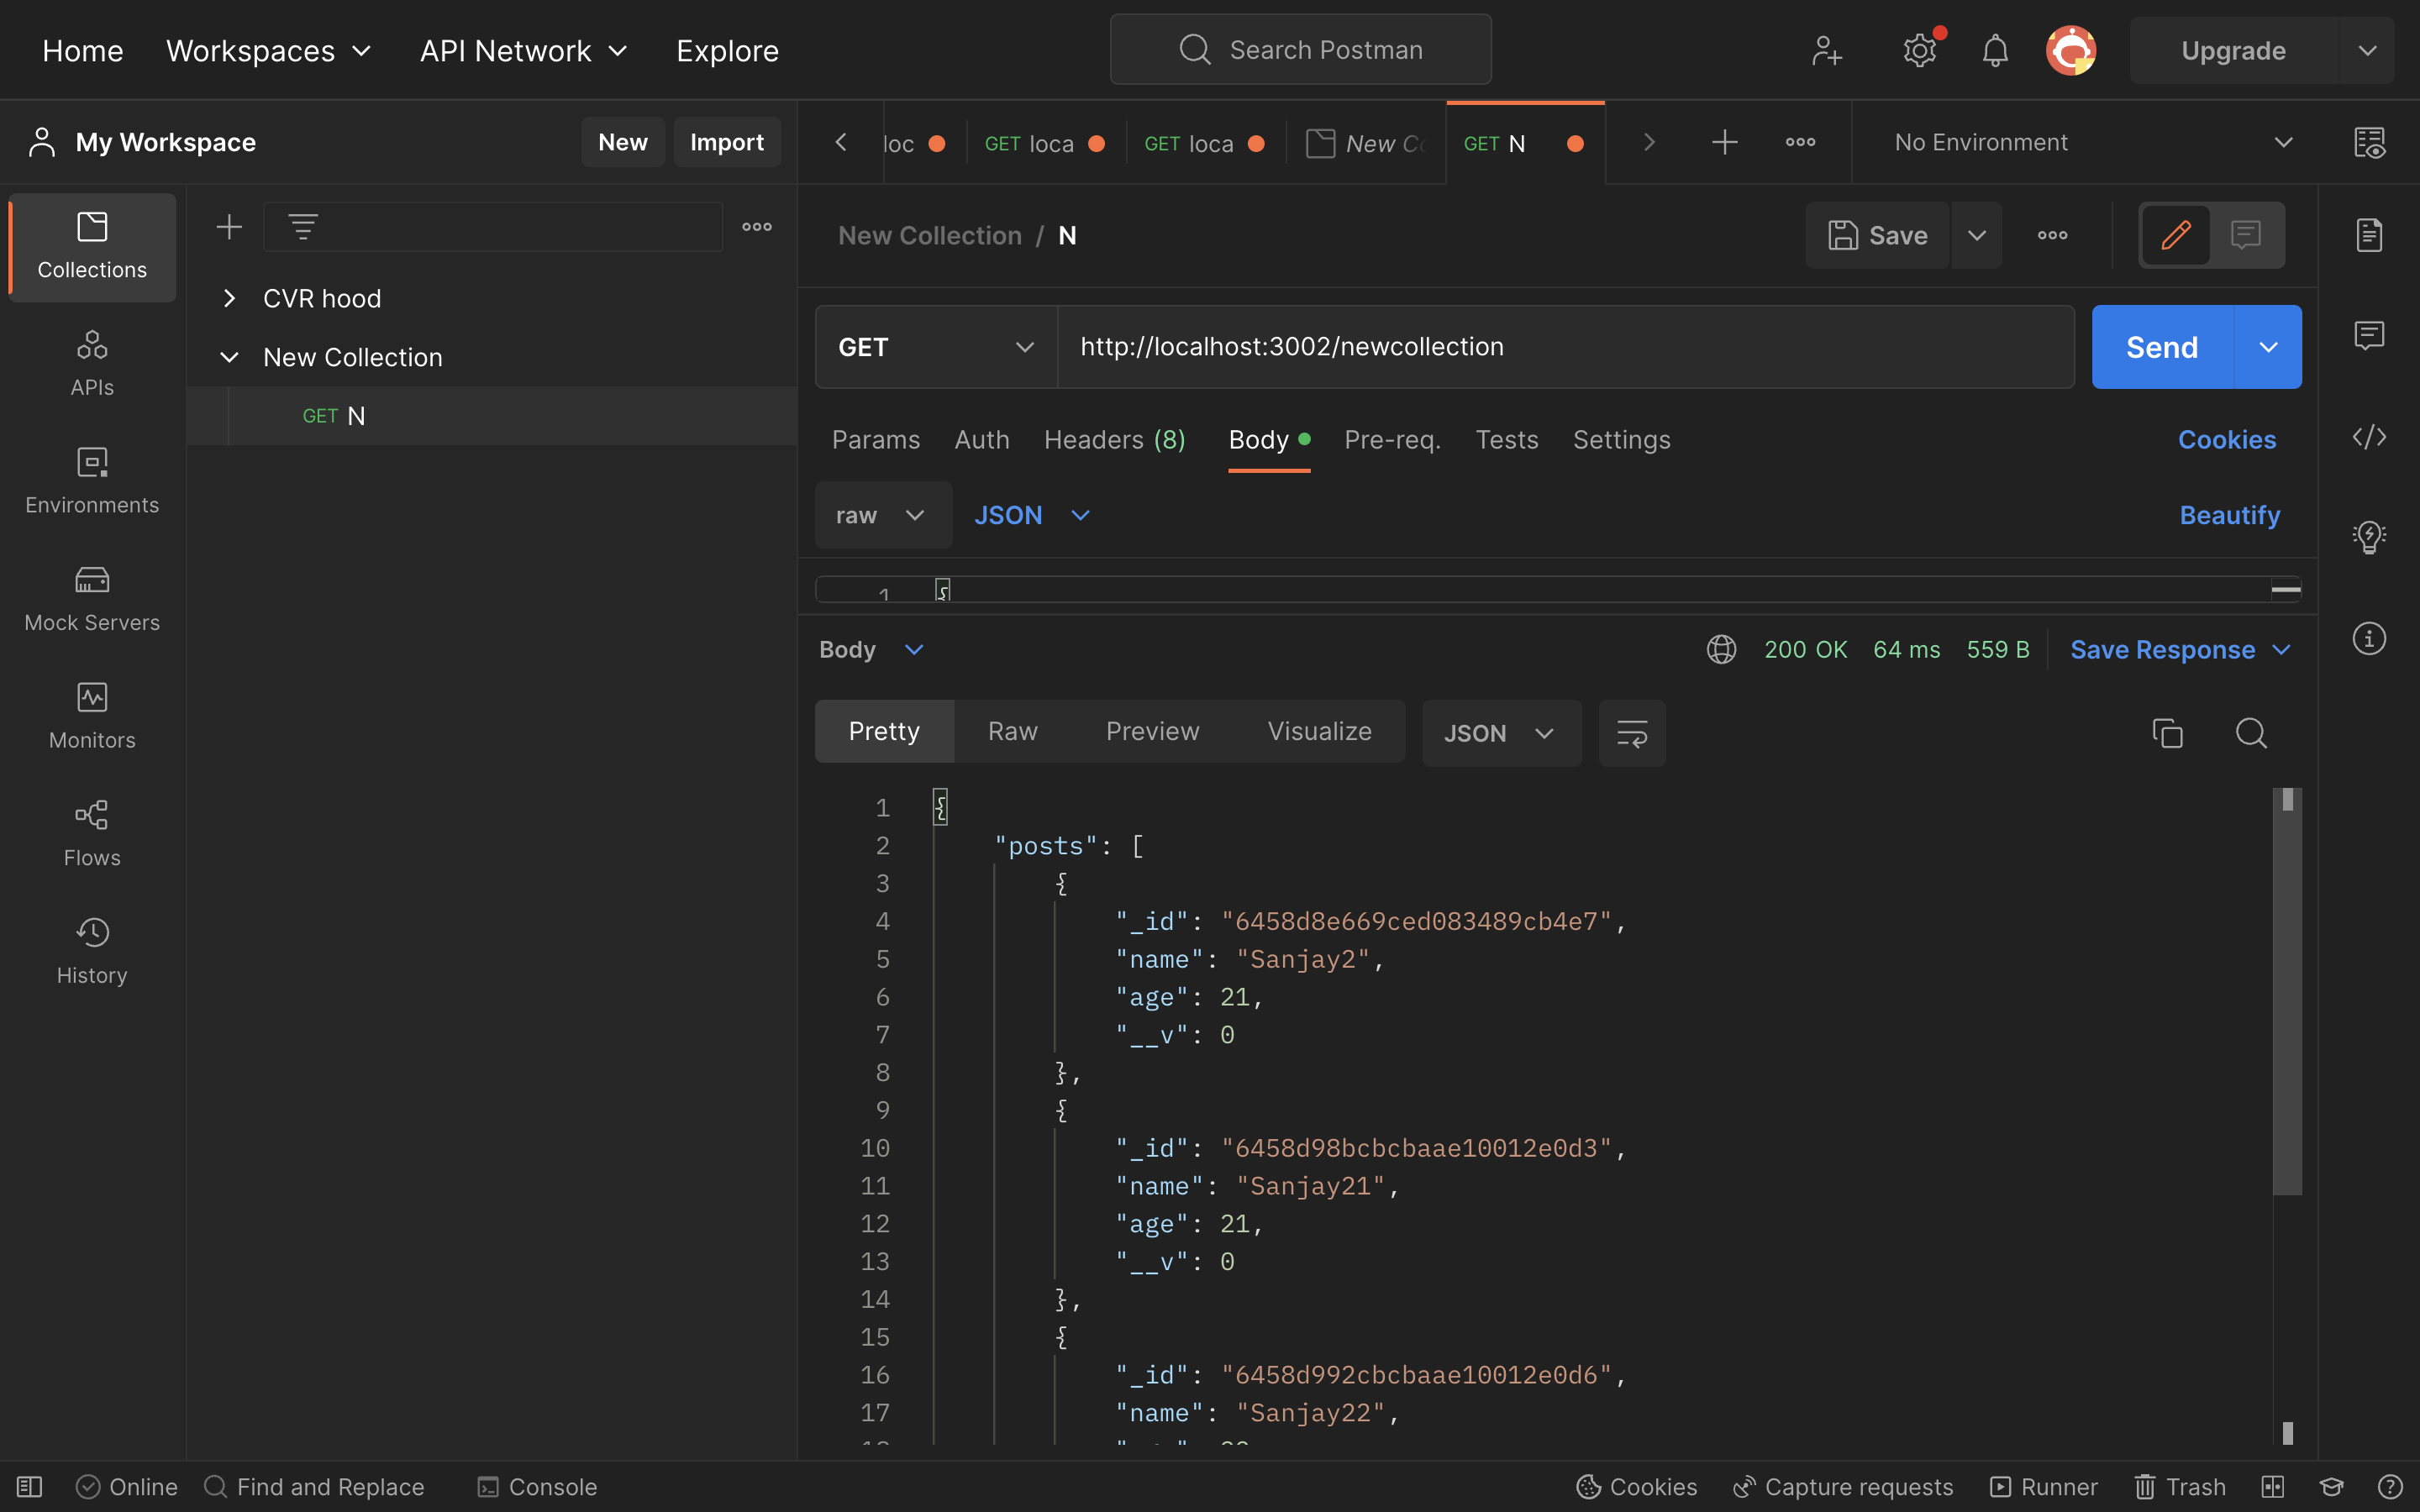This screenshot has width=2420, height=1512.
Task: Open the Mock Servers panel
Action: (91, 597)
